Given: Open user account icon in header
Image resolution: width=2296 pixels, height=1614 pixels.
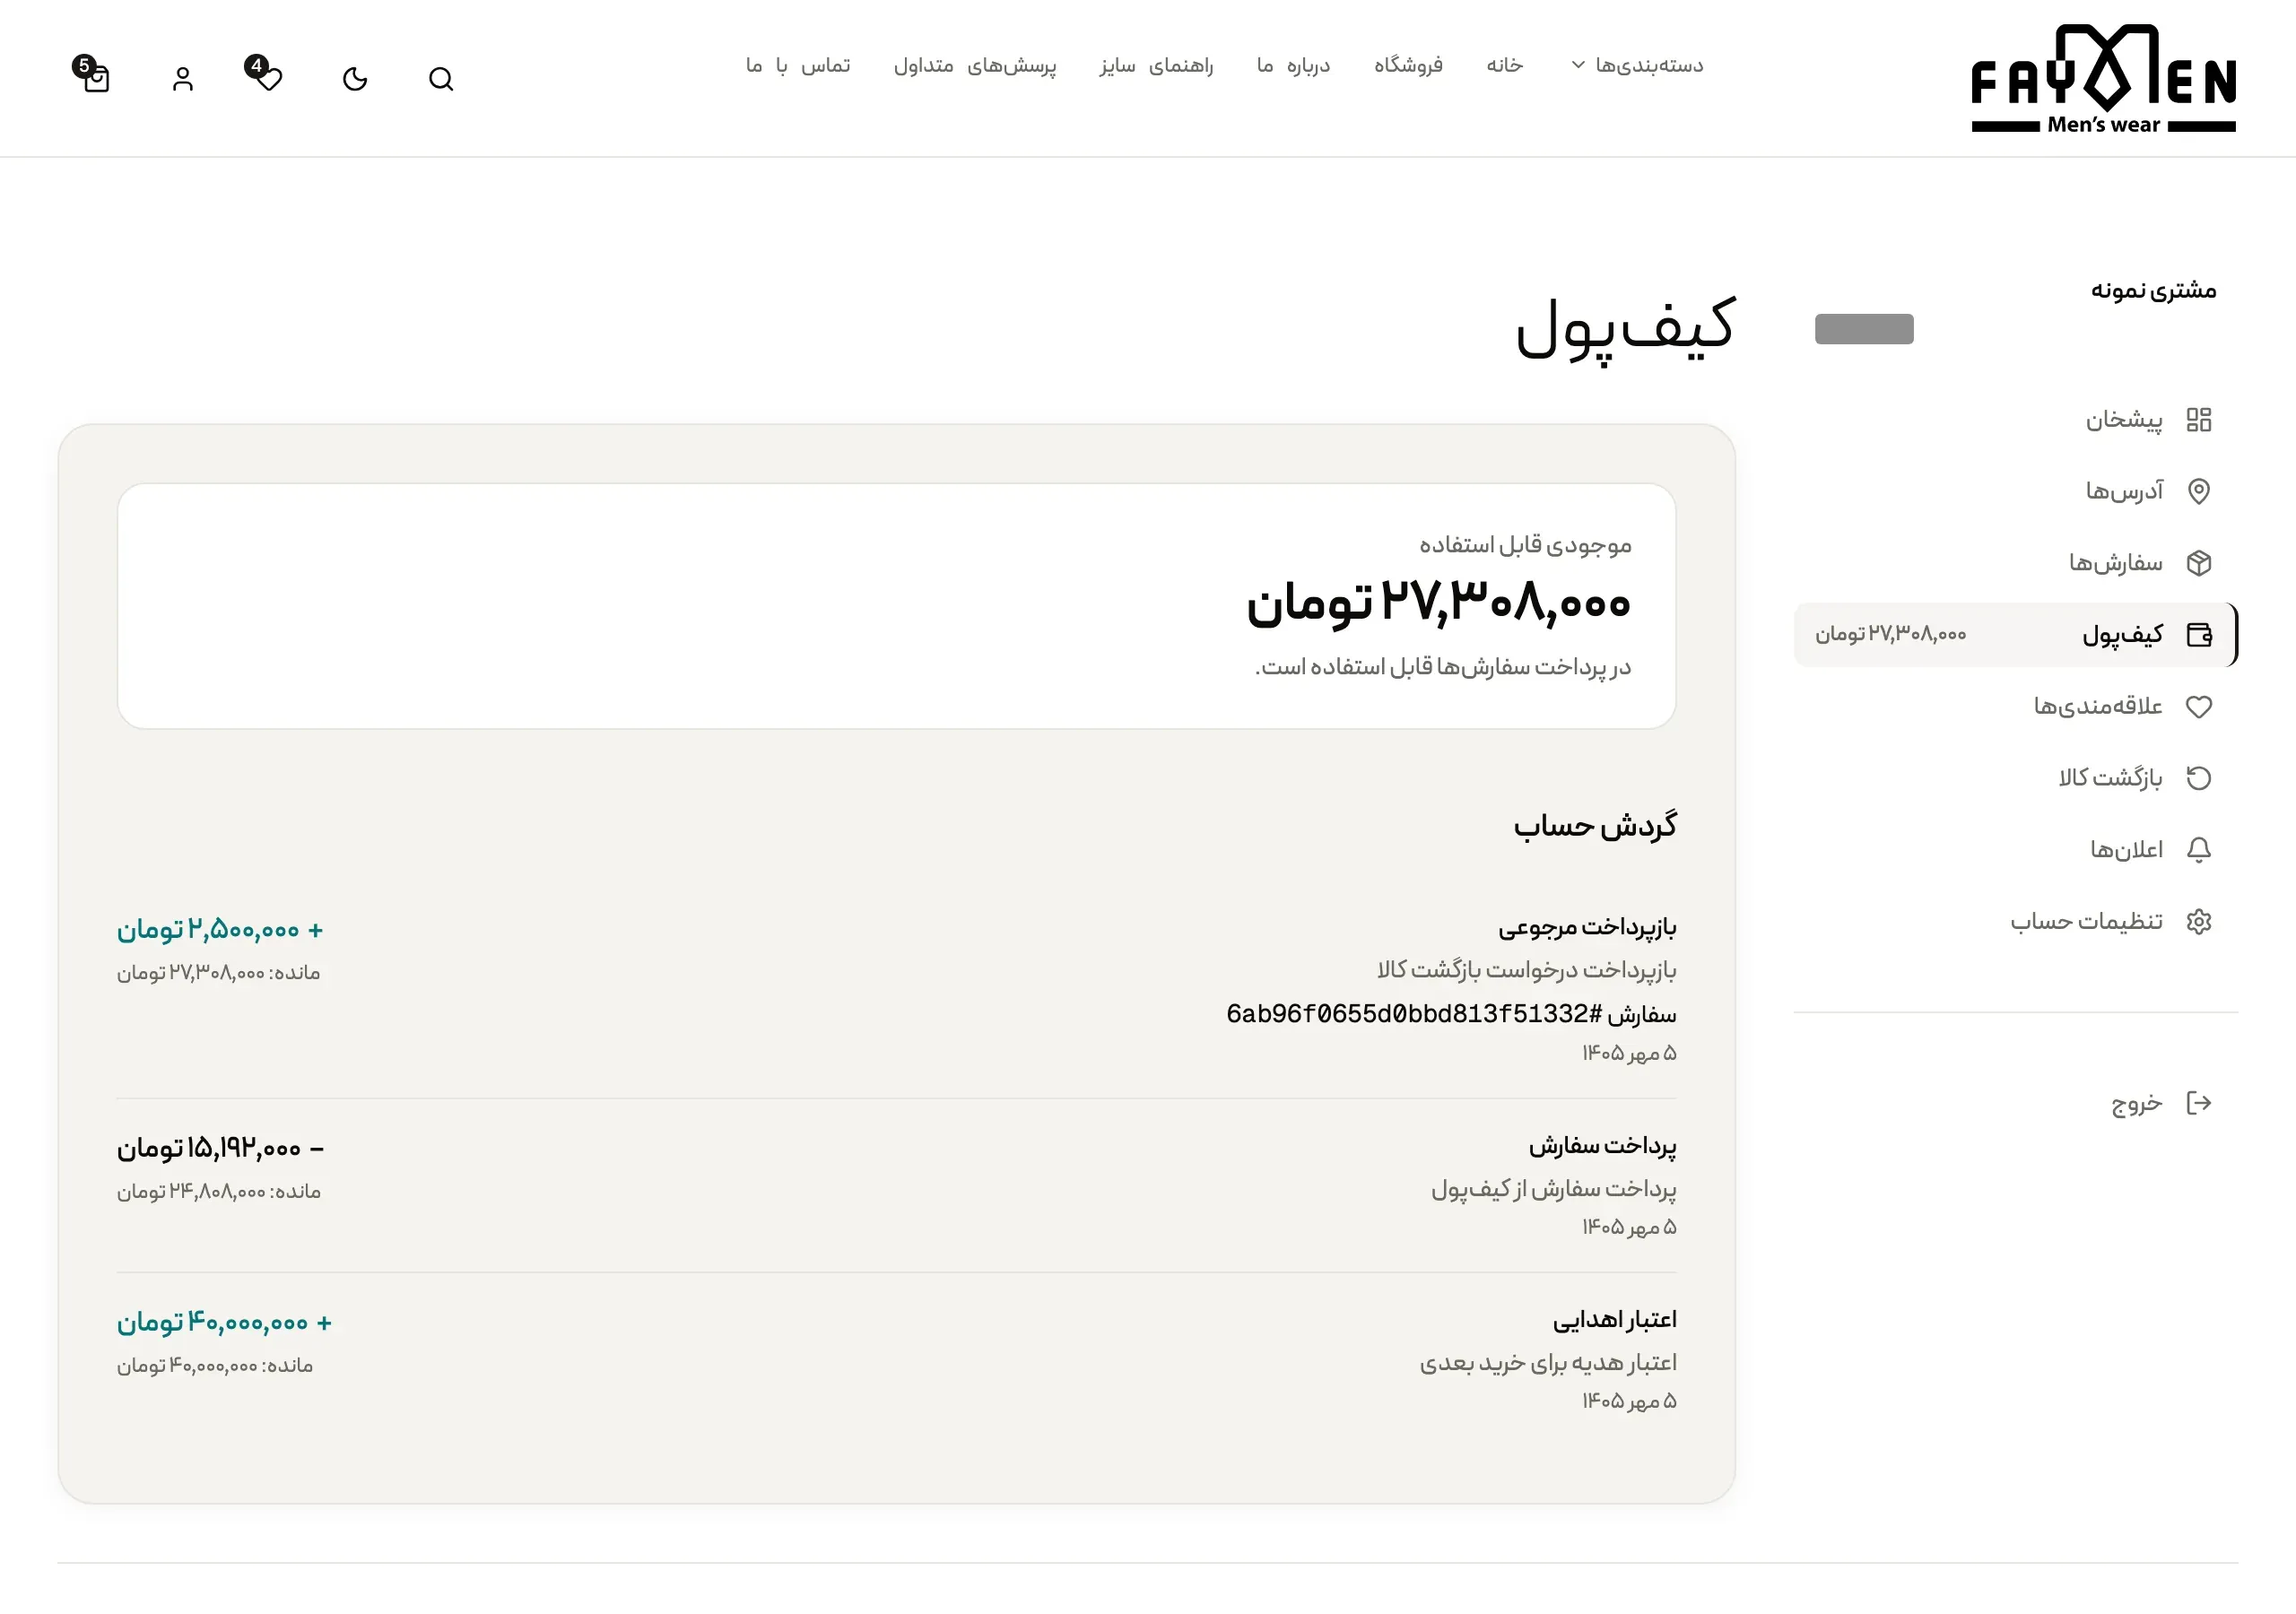Looking at the screenshot, I should (182, 79).
